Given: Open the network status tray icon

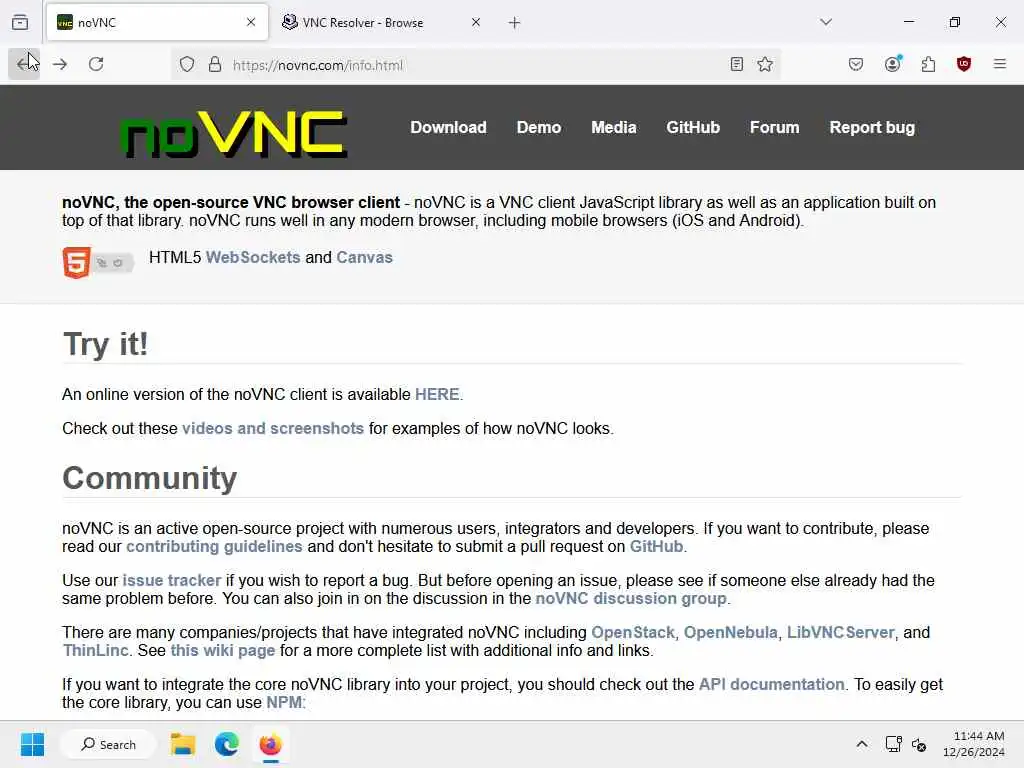Looking at the screenshot, I should click(893, 744).
